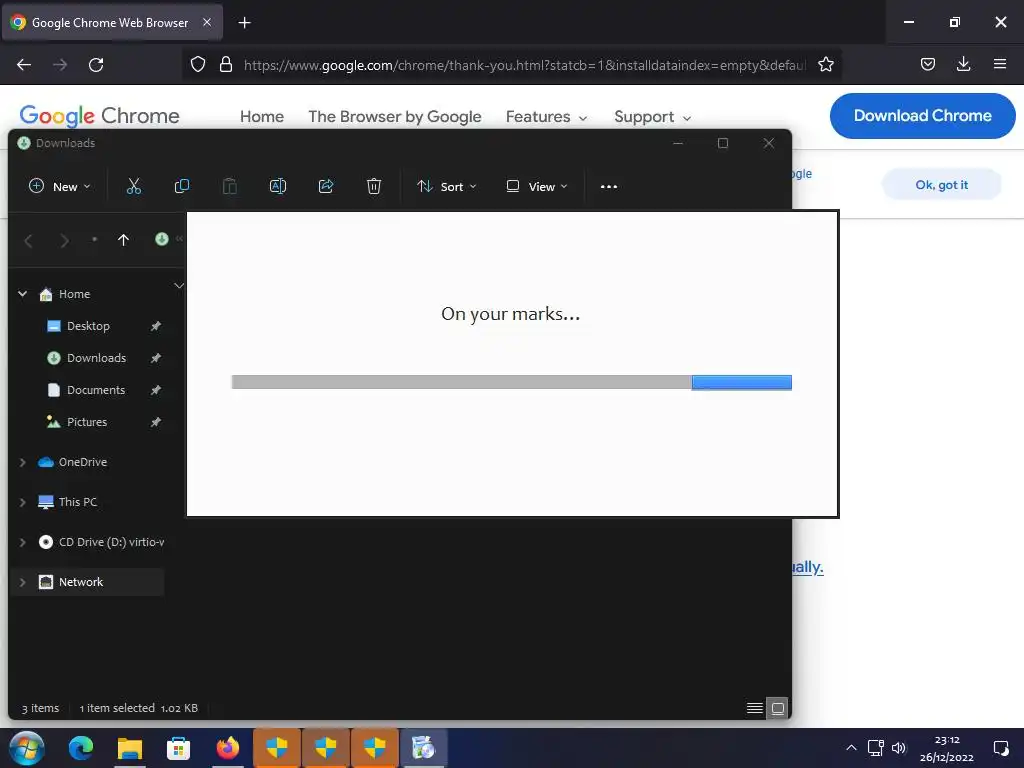Collapse the Home tree node
The image size is (1024, 768).
(23, 294)
